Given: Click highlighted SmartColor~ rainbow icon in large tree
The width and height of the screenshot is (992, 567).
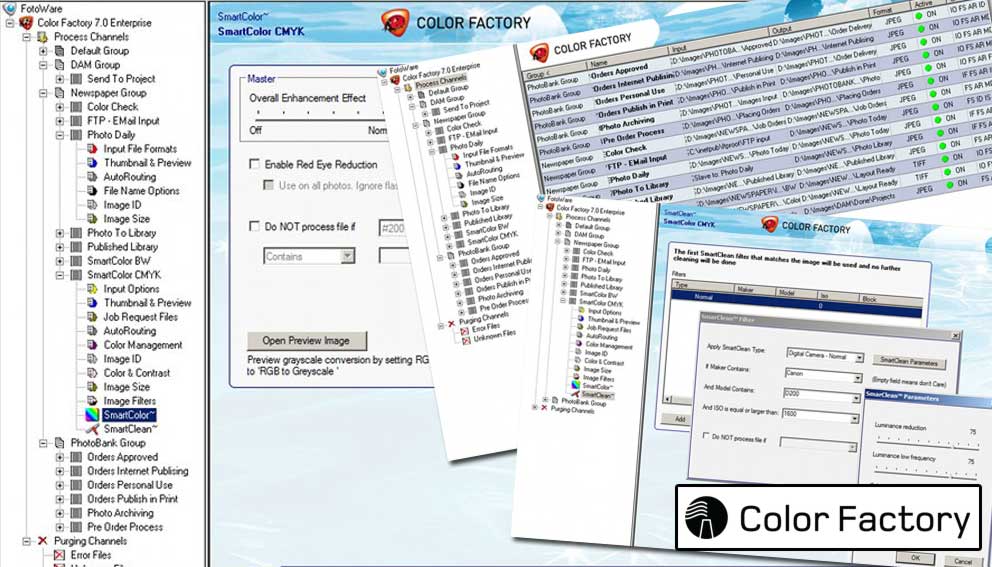Looking at the screenshot, I should [x=92, y=415].
